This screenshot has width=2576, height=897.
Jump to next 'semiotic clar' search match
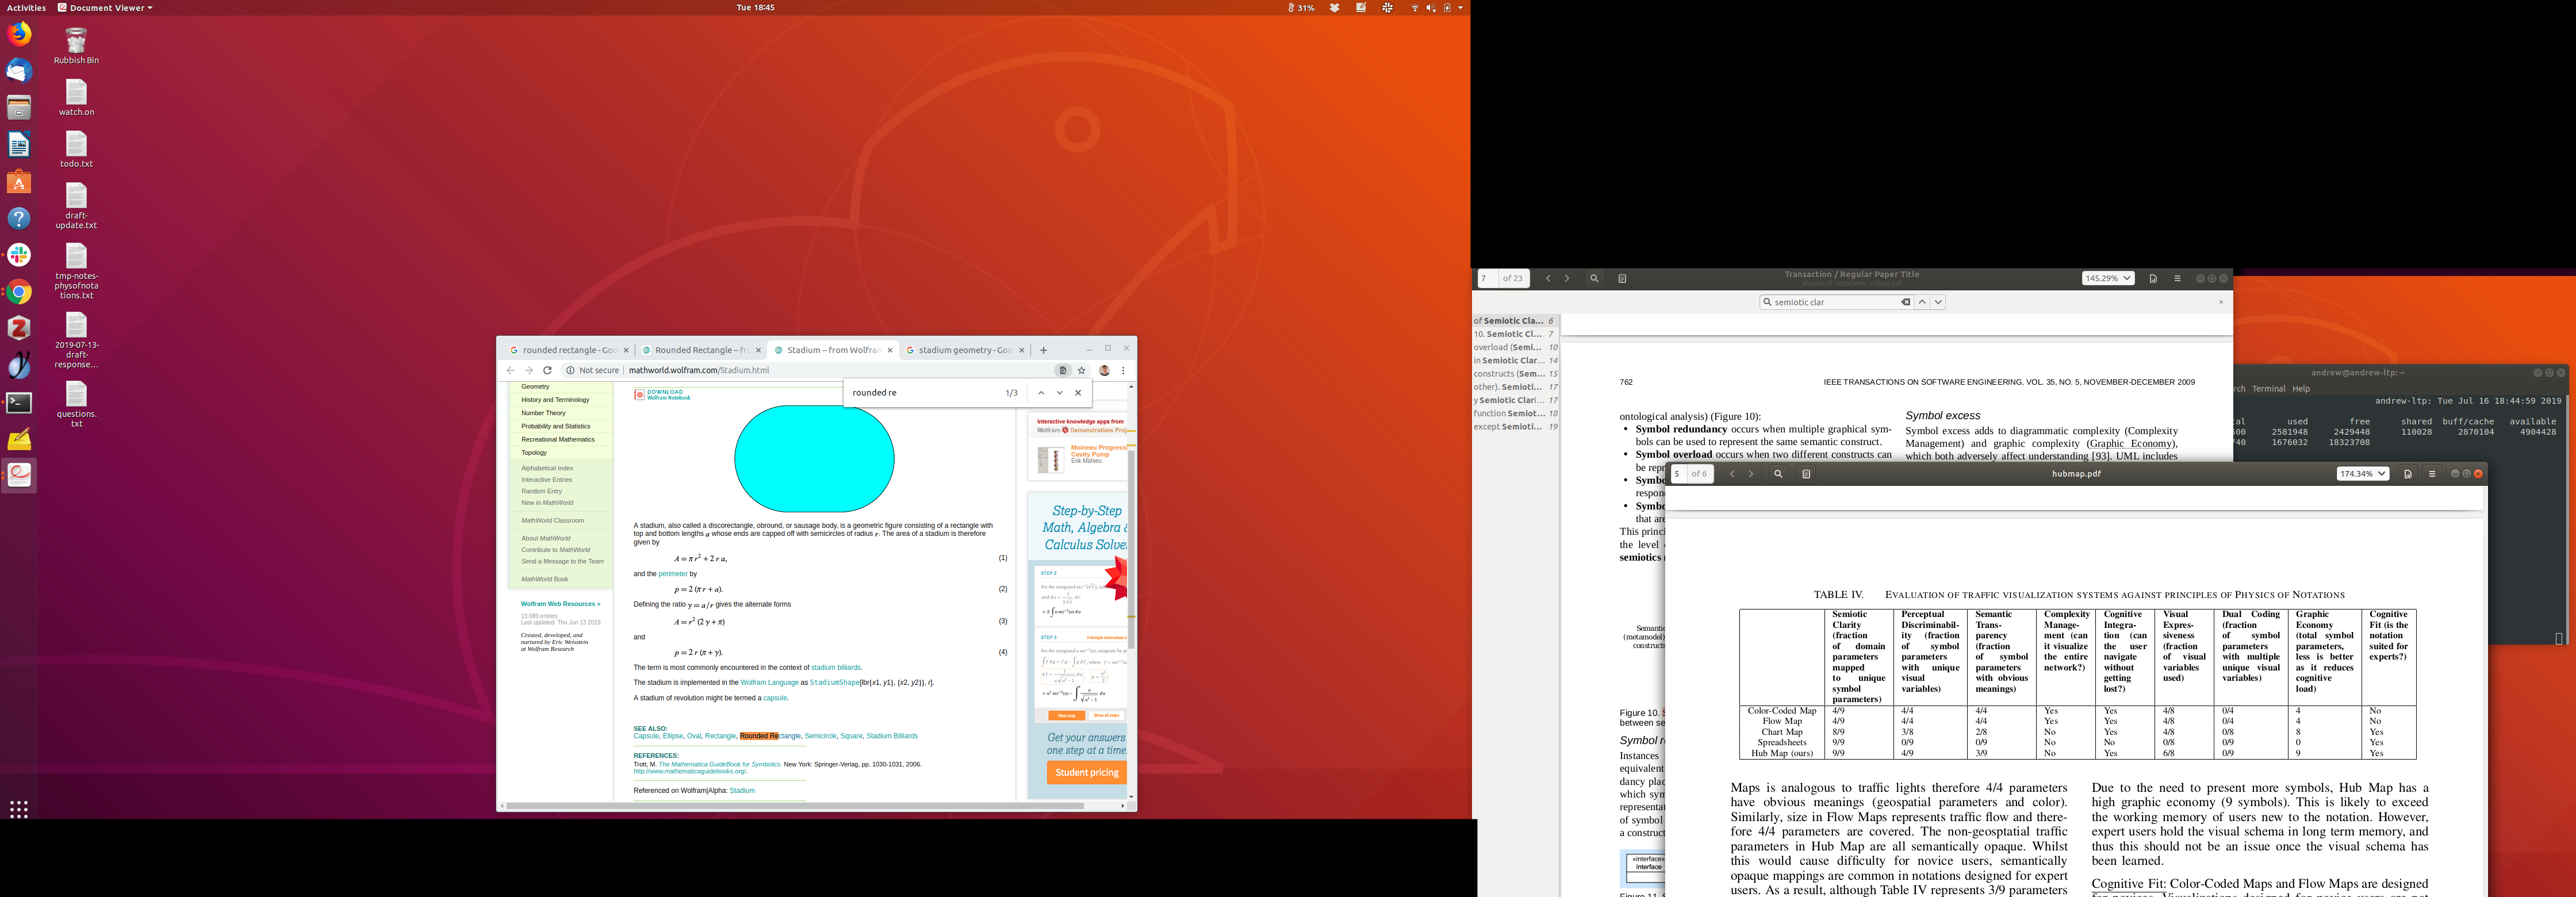pos(1938,302)
